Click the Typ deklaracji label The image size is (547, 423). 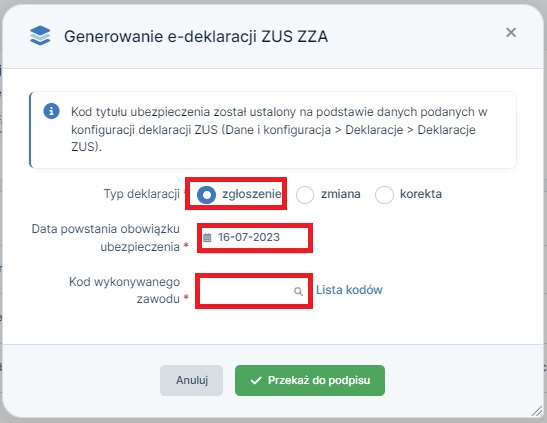(x=142, y=194)
